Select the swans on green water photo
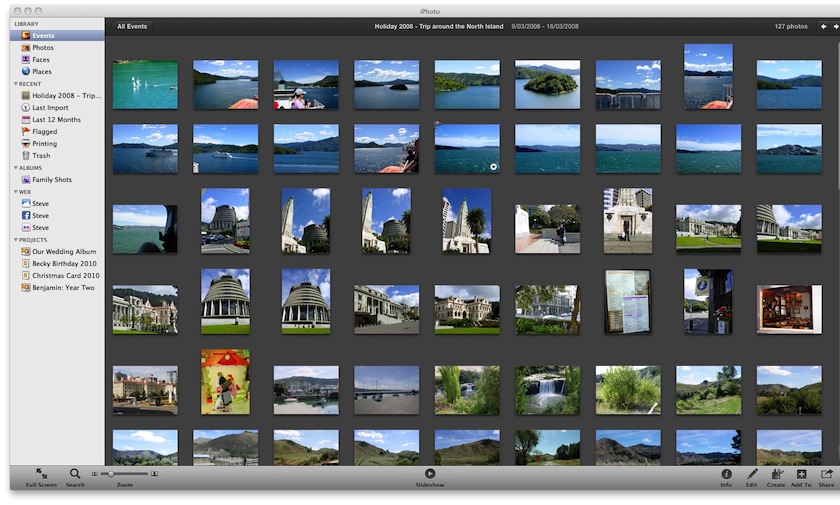The image size is (840, 505). pyautogui.click(x=145, y=85)
